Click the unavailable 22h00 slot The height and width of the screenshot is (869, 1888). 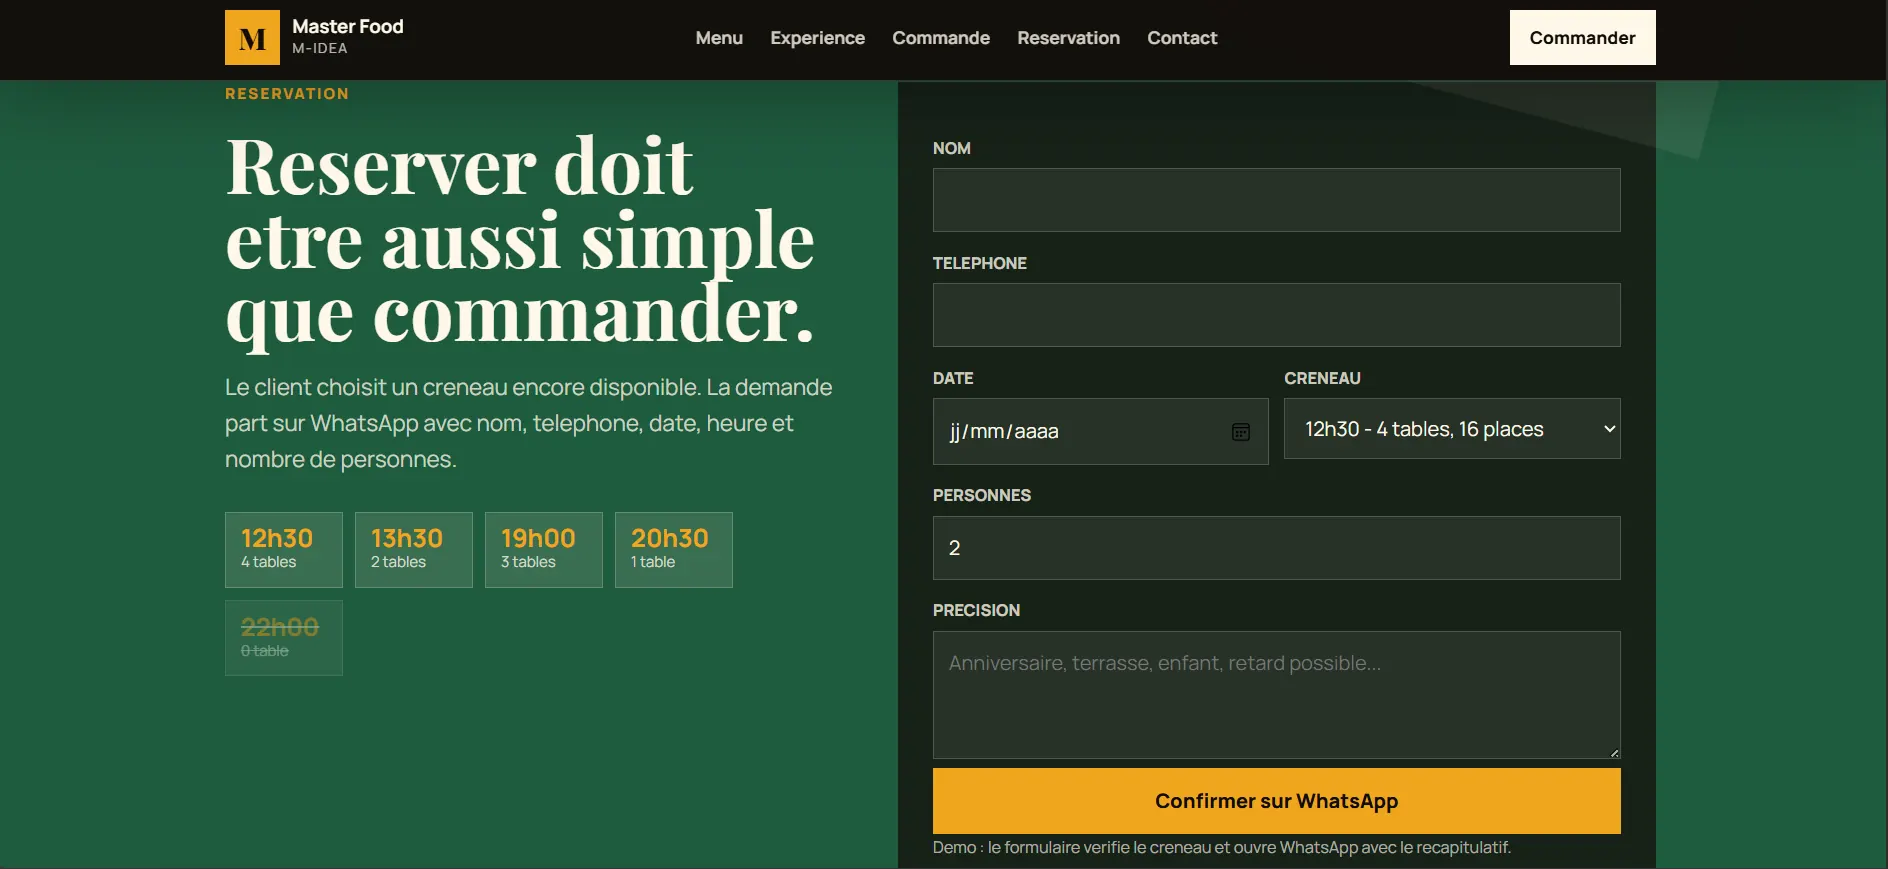pyautogui.click(x=284, y=638)
